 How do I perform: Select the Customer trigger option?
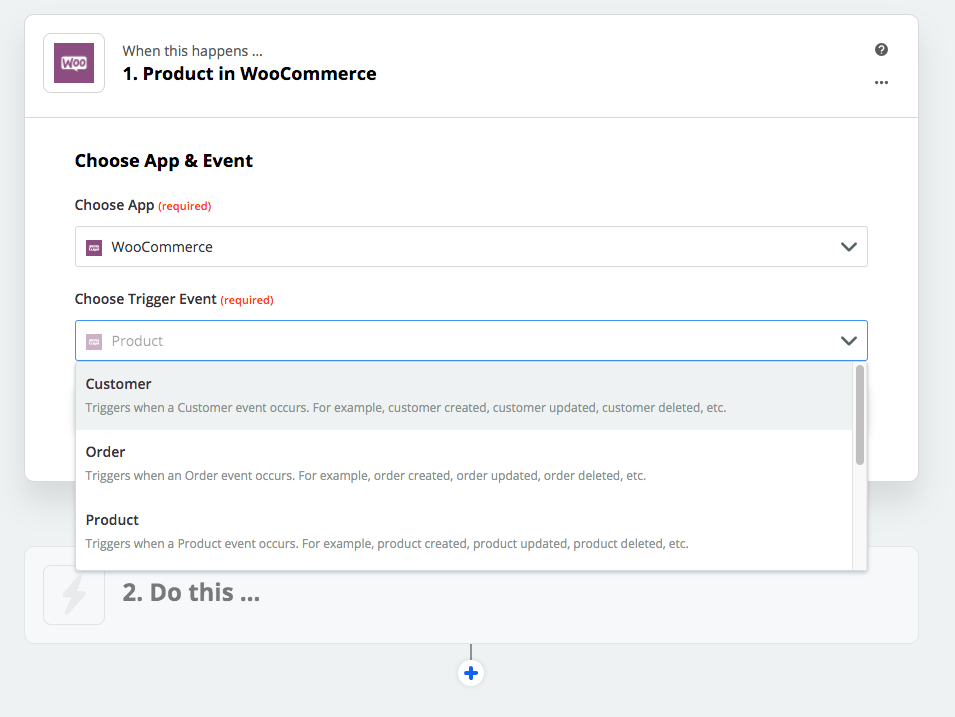(x=463, y=396)
